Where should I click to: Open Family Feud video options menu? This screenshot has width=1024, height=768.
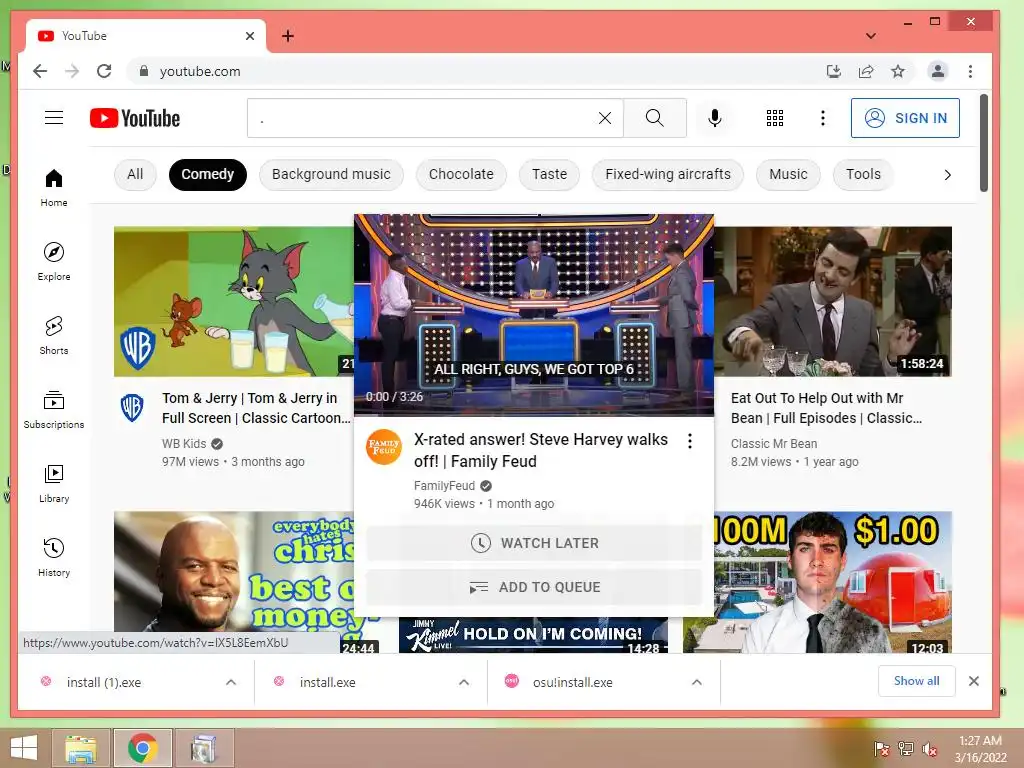690,441
